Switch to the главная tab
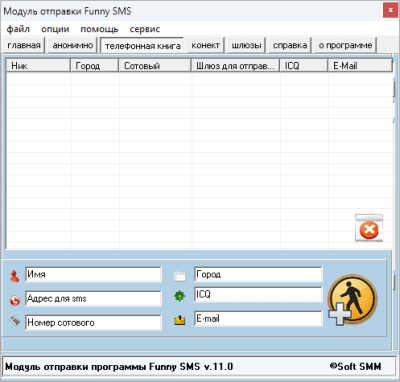 tap(24, 45)
